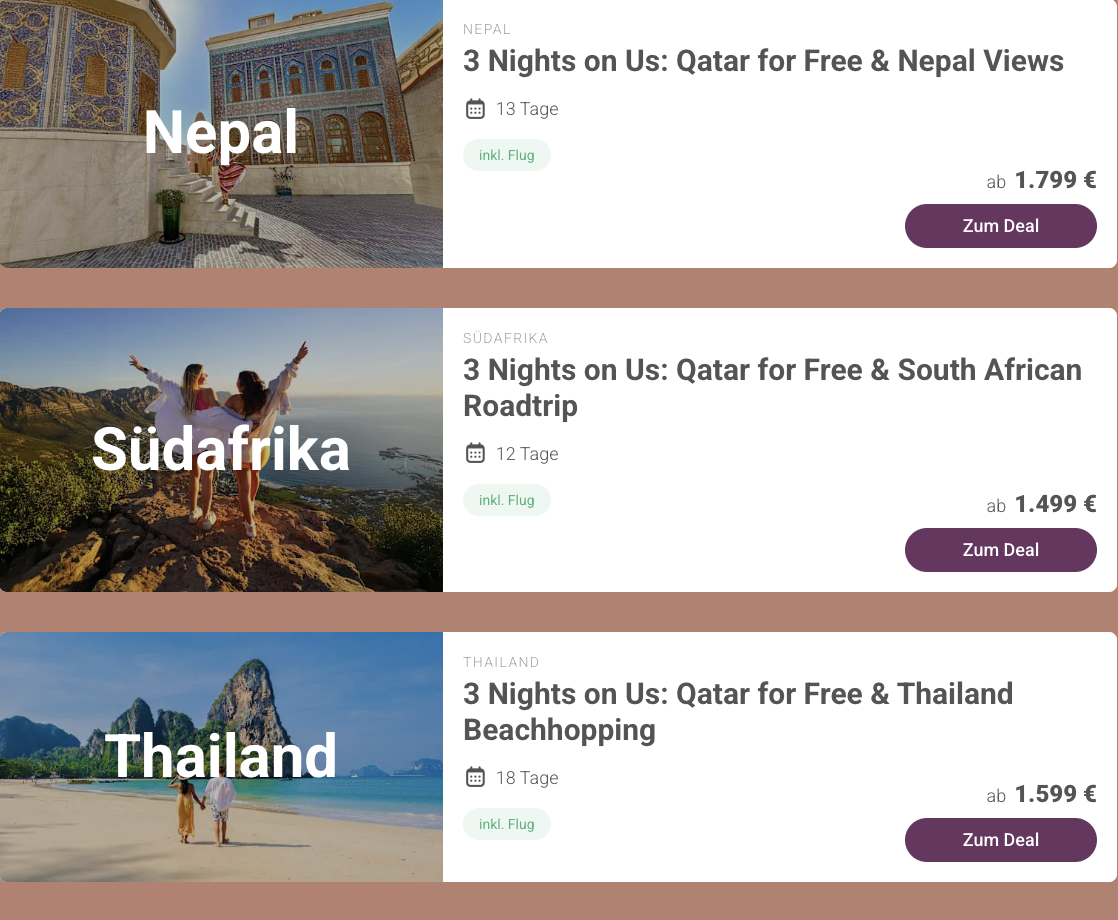Click the calendar icon beside 13 Tage
Image resolution: width=1118 pixels, height=920 pixels.
click(475, 109)
